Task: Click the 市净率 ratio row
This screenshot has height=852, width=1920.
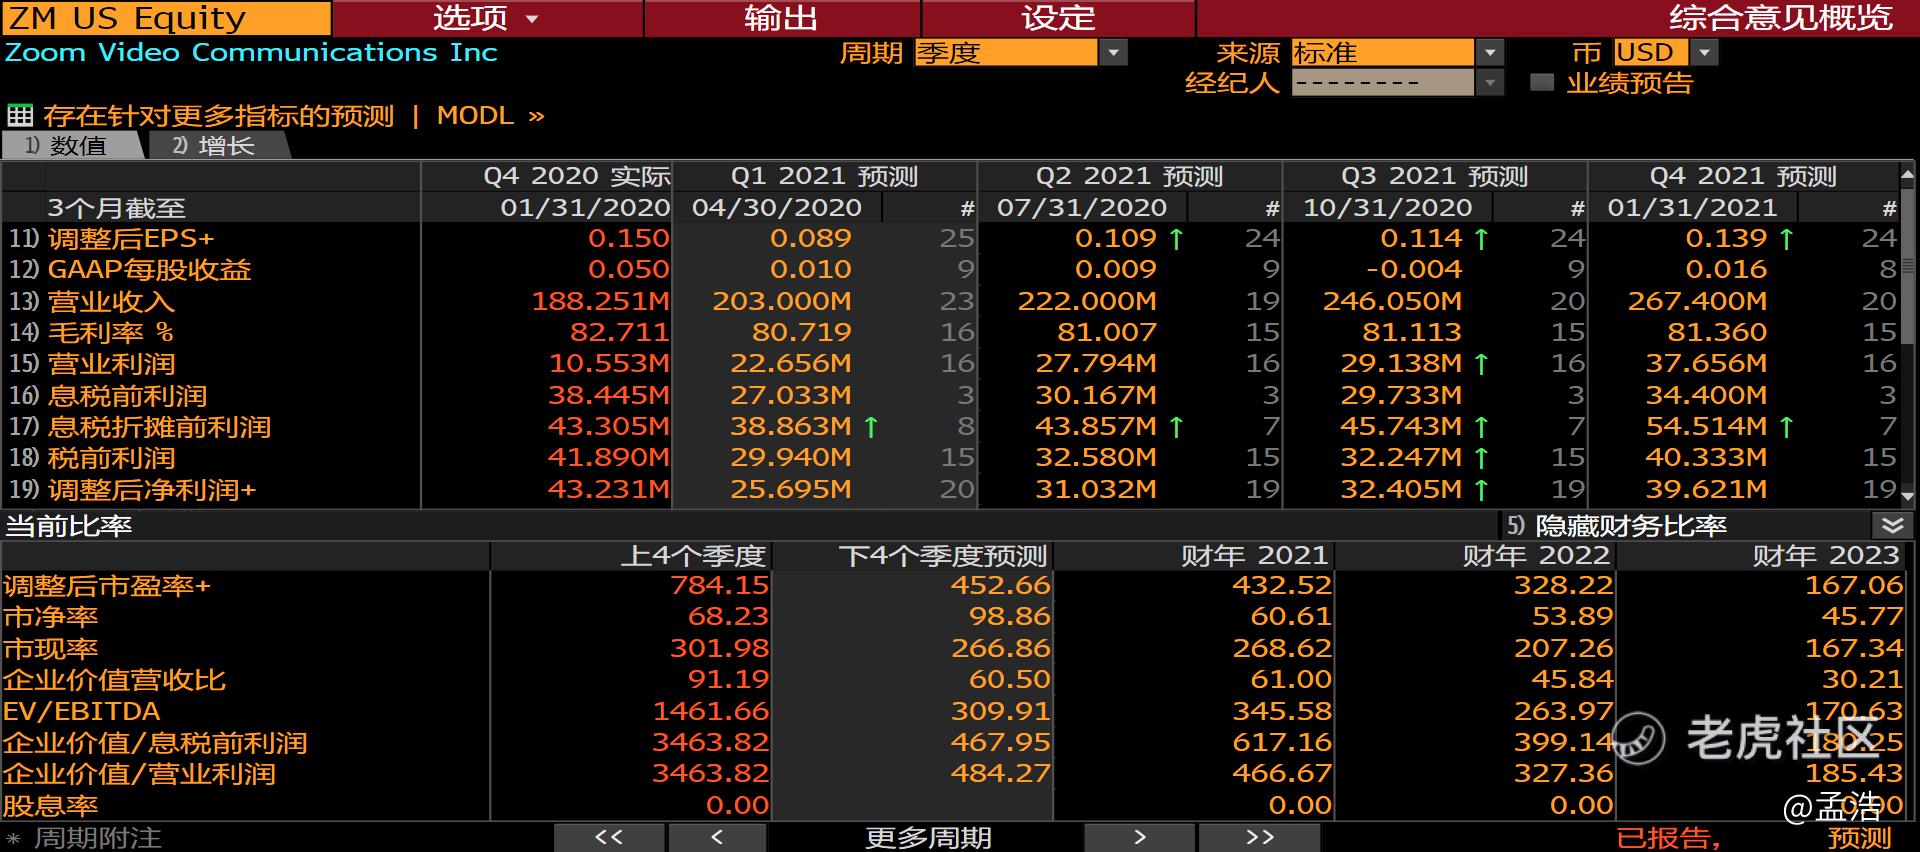Action: pyautogui.click(x=51, y=618)
